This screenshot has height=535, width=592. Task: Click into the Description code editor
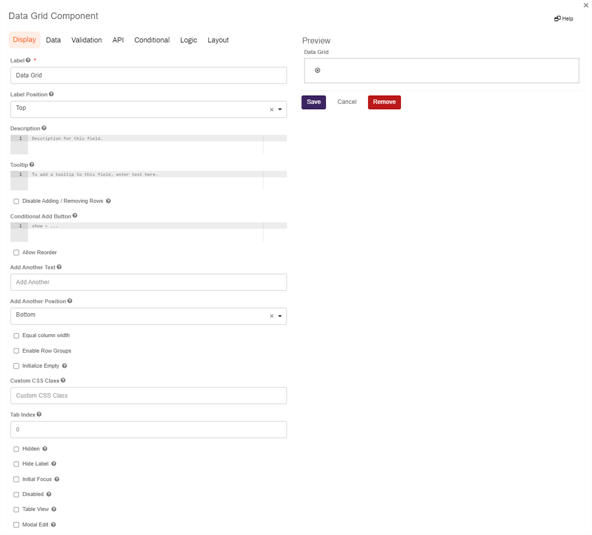[148, 145]
